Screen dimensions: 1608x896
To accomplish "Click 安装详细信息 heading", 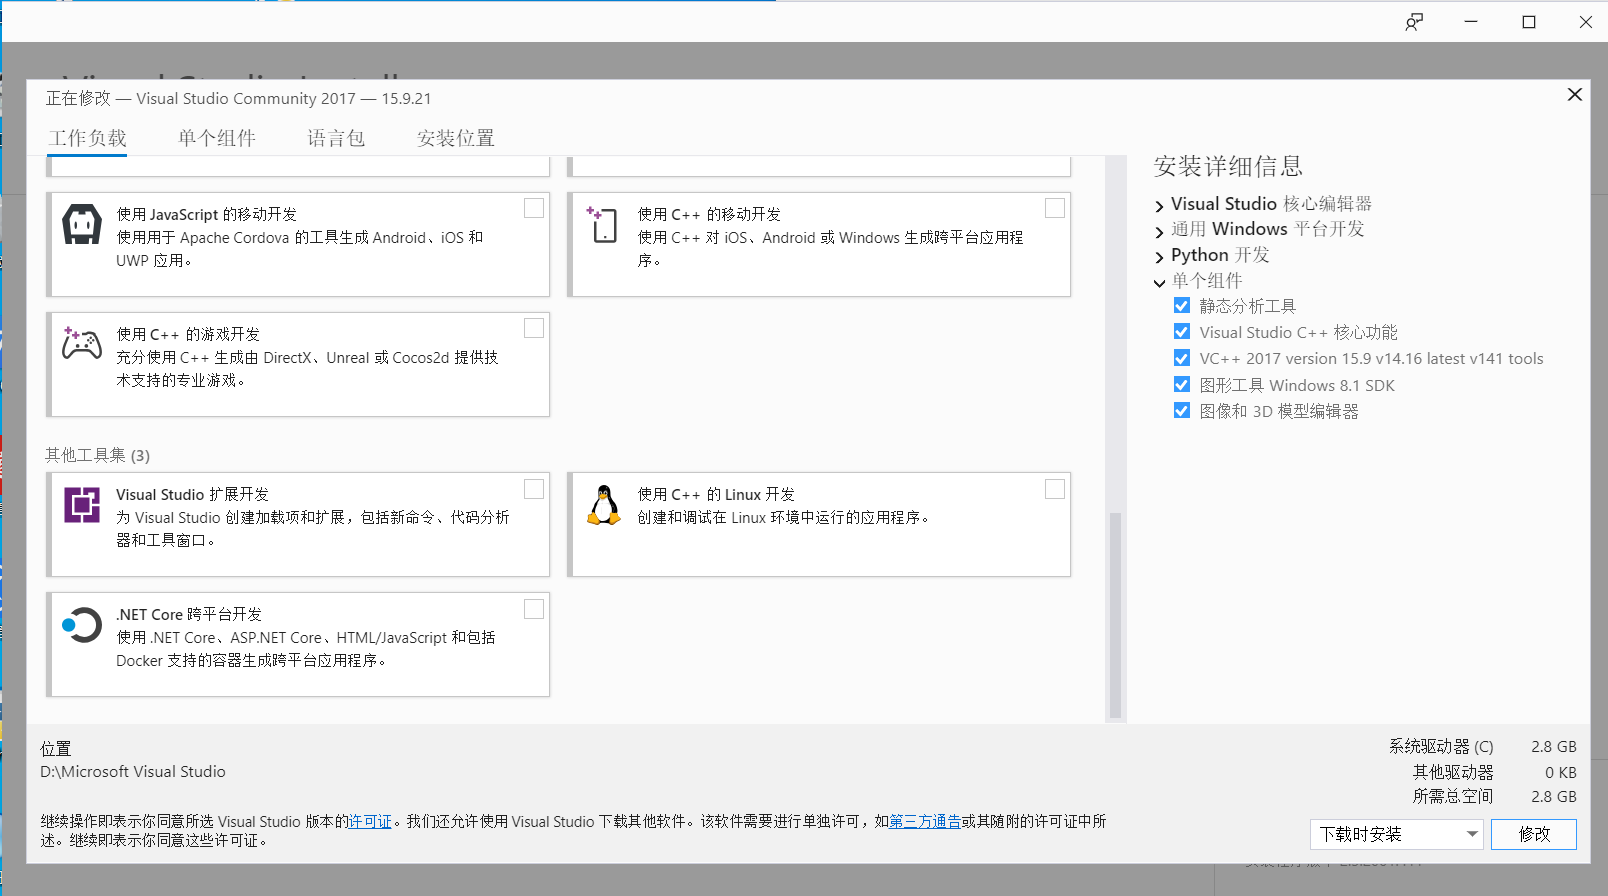I will click(x=1228, y=166).
